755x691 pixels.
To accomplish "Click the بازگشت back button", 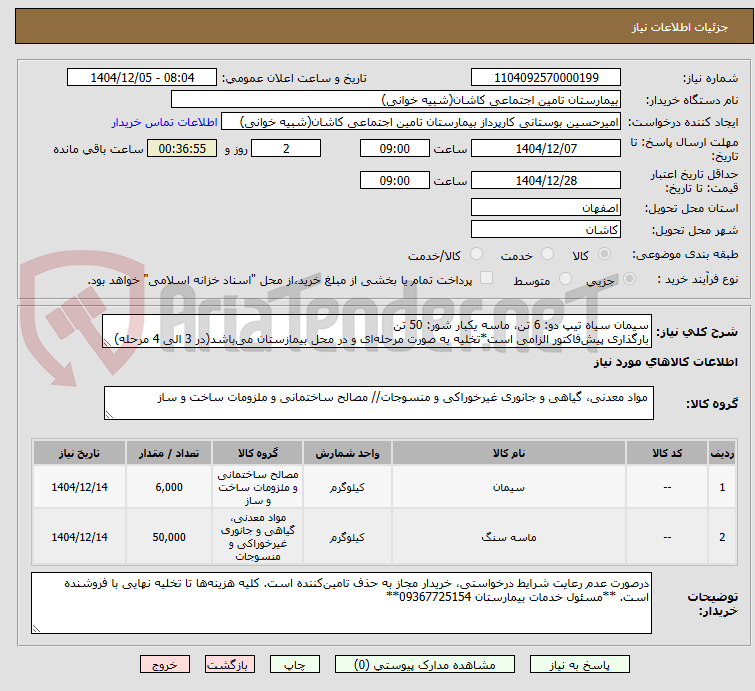I will click(x=230, y=665).
